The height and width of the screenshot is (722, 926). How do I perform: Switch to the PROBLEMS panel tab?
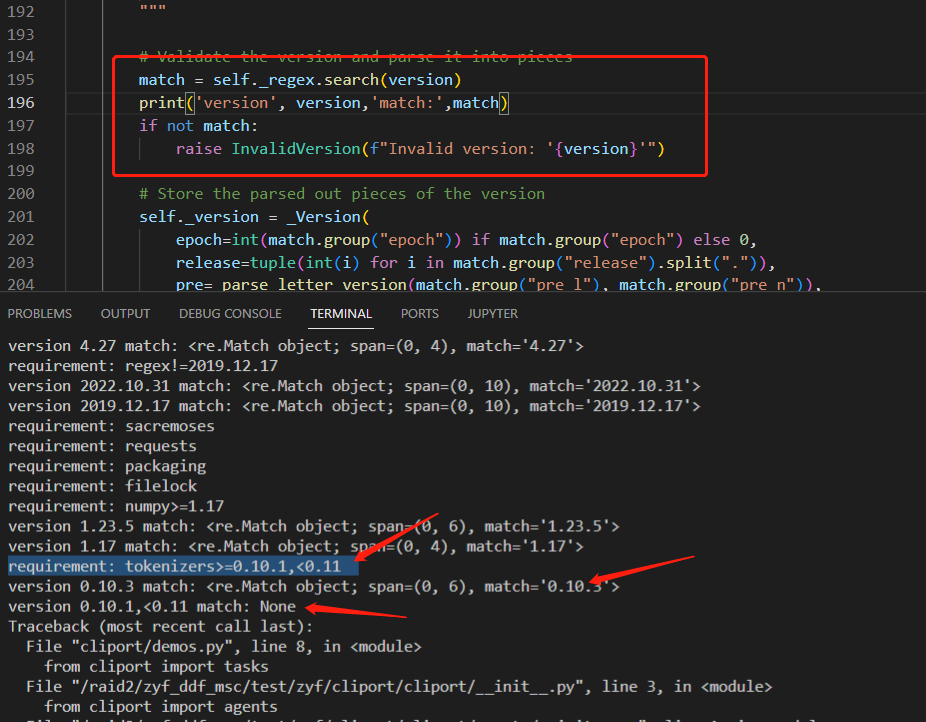(39, 313)
